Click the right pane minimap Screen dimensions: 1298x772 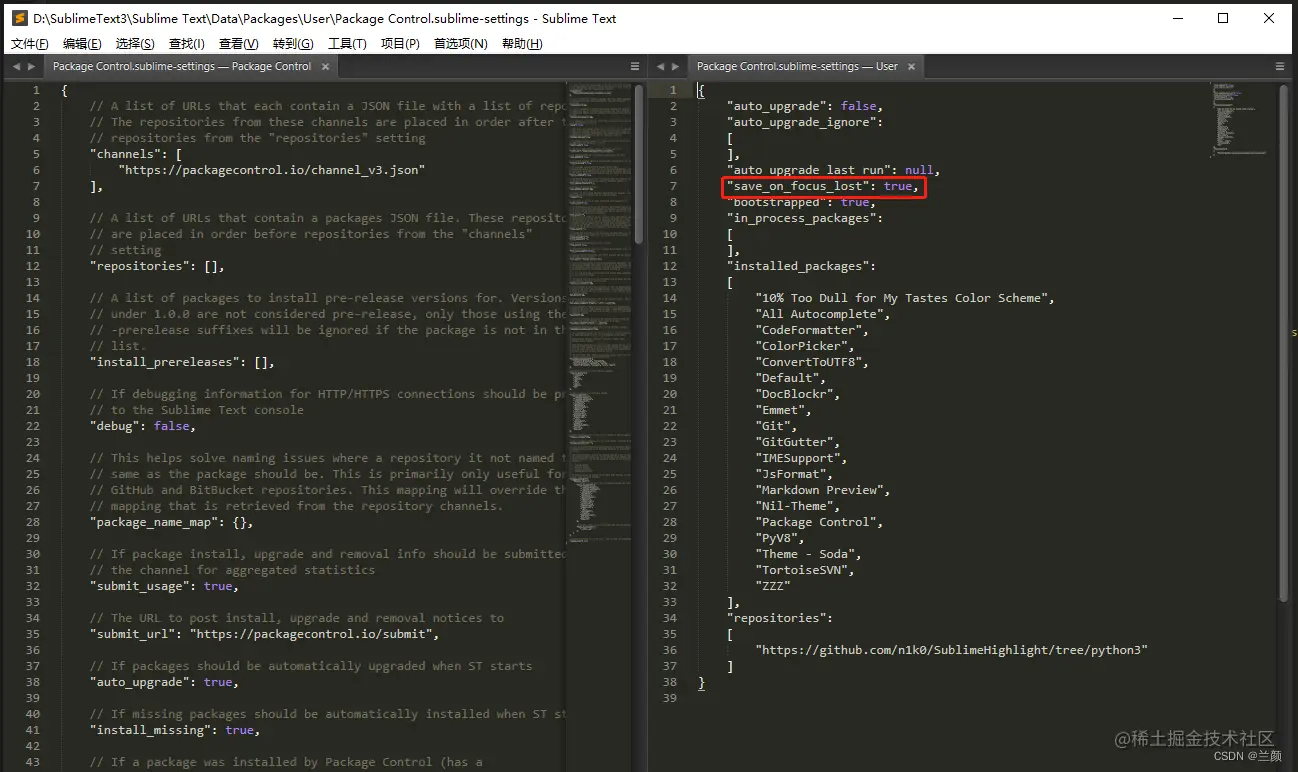[x=1240, y=120]
